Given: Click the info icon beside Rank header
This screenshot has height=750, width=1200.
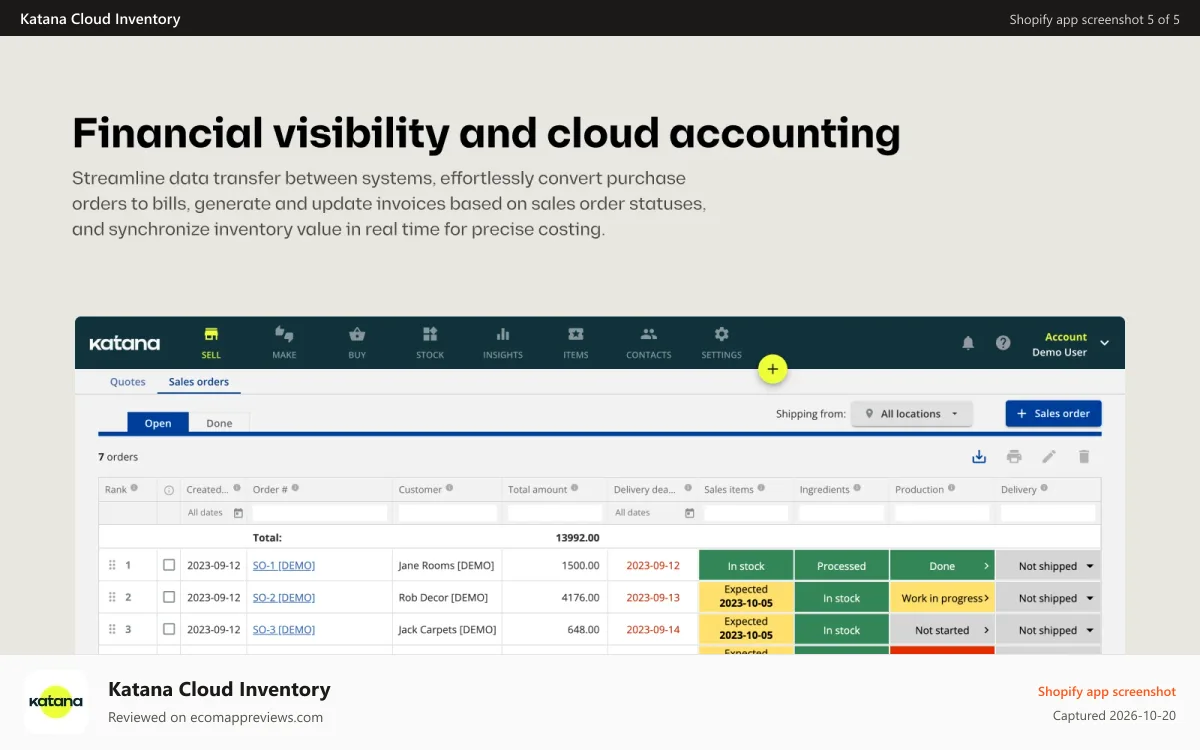Looking at the screenshot, I should pyautogui.click(x=134, y=489).
